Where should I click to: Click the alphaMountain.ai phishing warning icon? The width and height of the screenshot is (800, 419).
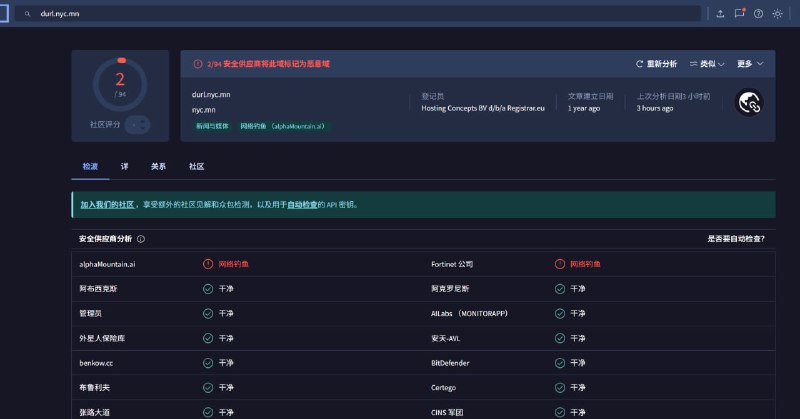point(208,264)
